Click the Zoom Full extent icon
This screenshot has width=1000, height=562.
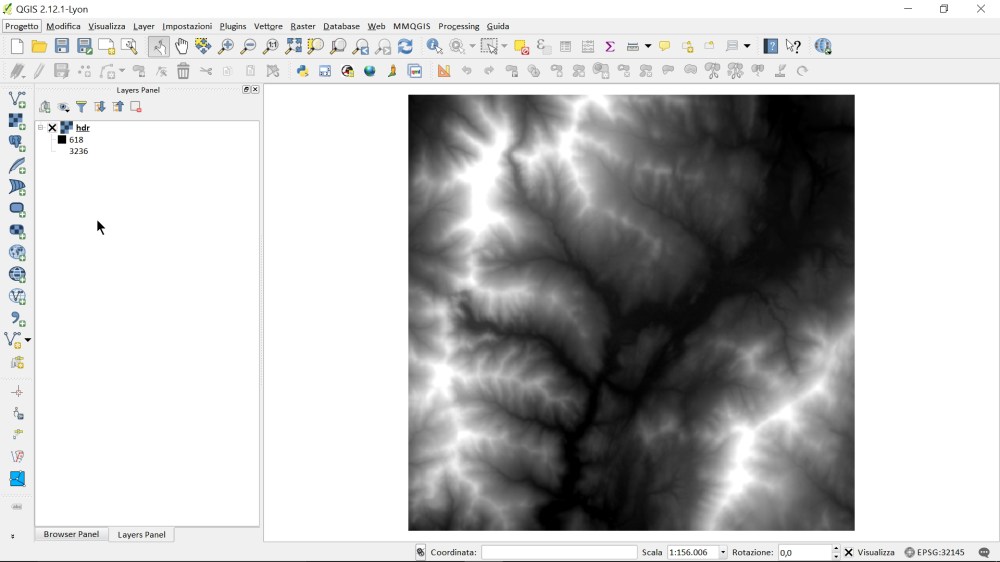(x=293, y=46)
